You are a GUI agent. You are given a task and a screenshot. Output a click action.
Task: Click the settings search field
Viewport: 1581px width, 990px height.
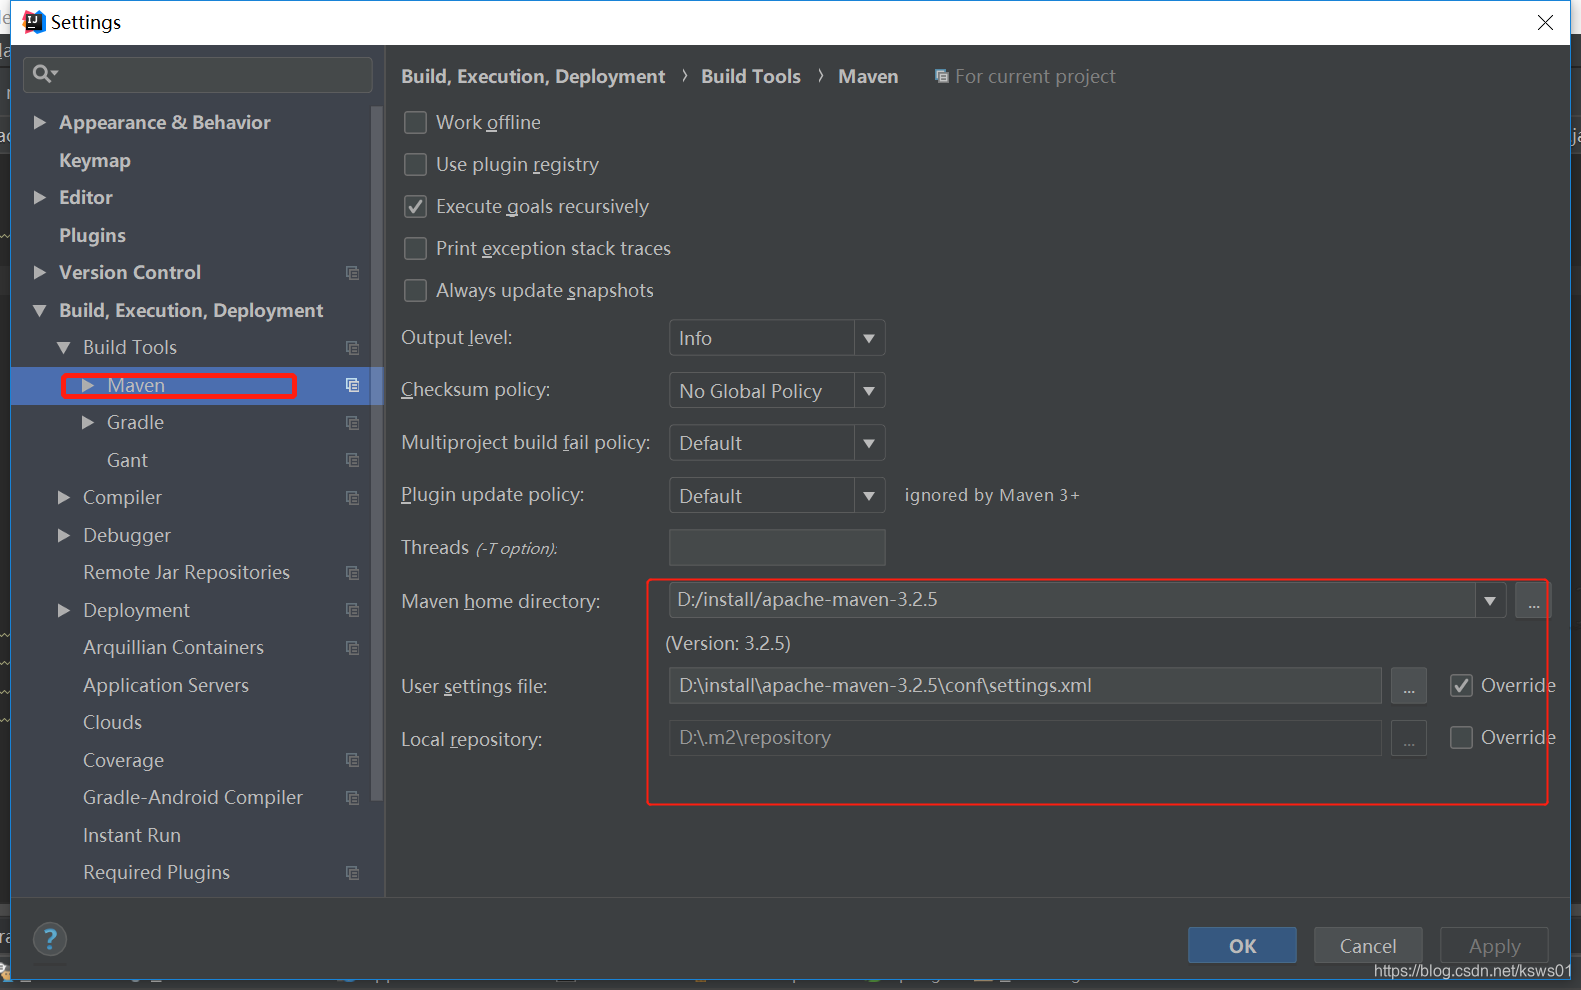click(198, 74)
